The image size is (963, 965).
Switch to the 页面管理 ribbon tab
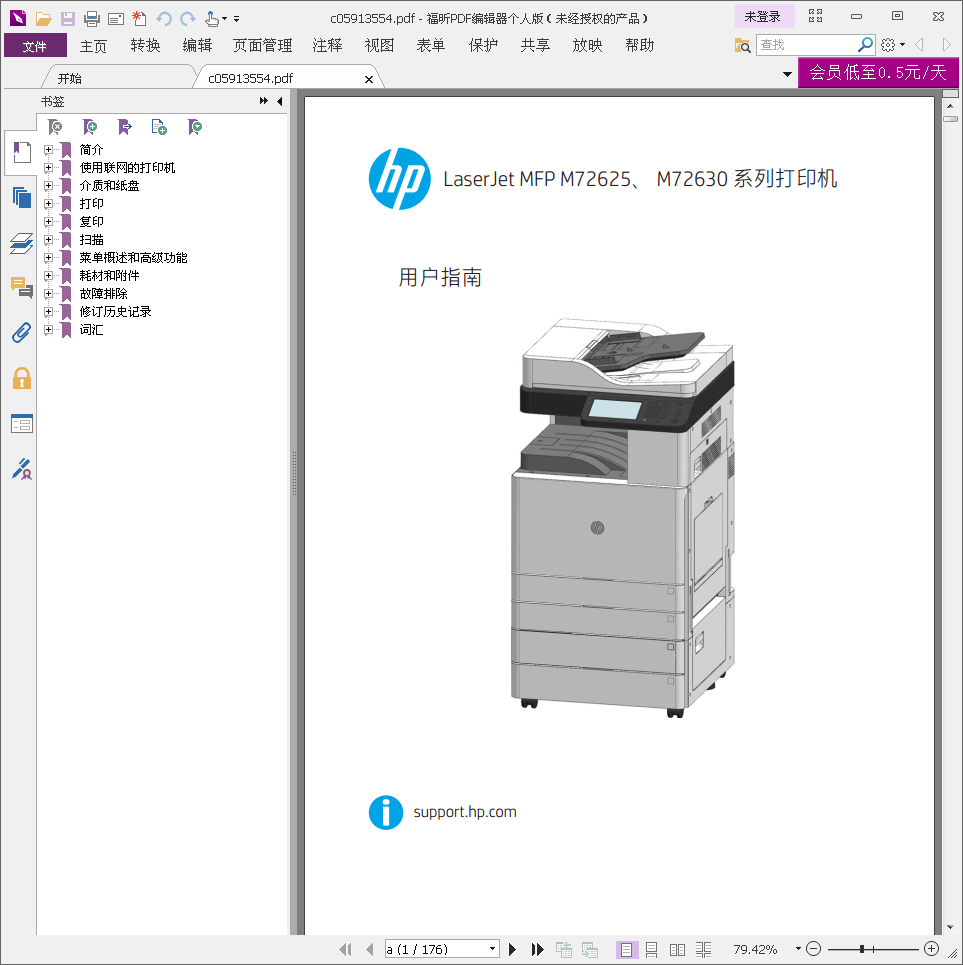click(x=263, y=46)
